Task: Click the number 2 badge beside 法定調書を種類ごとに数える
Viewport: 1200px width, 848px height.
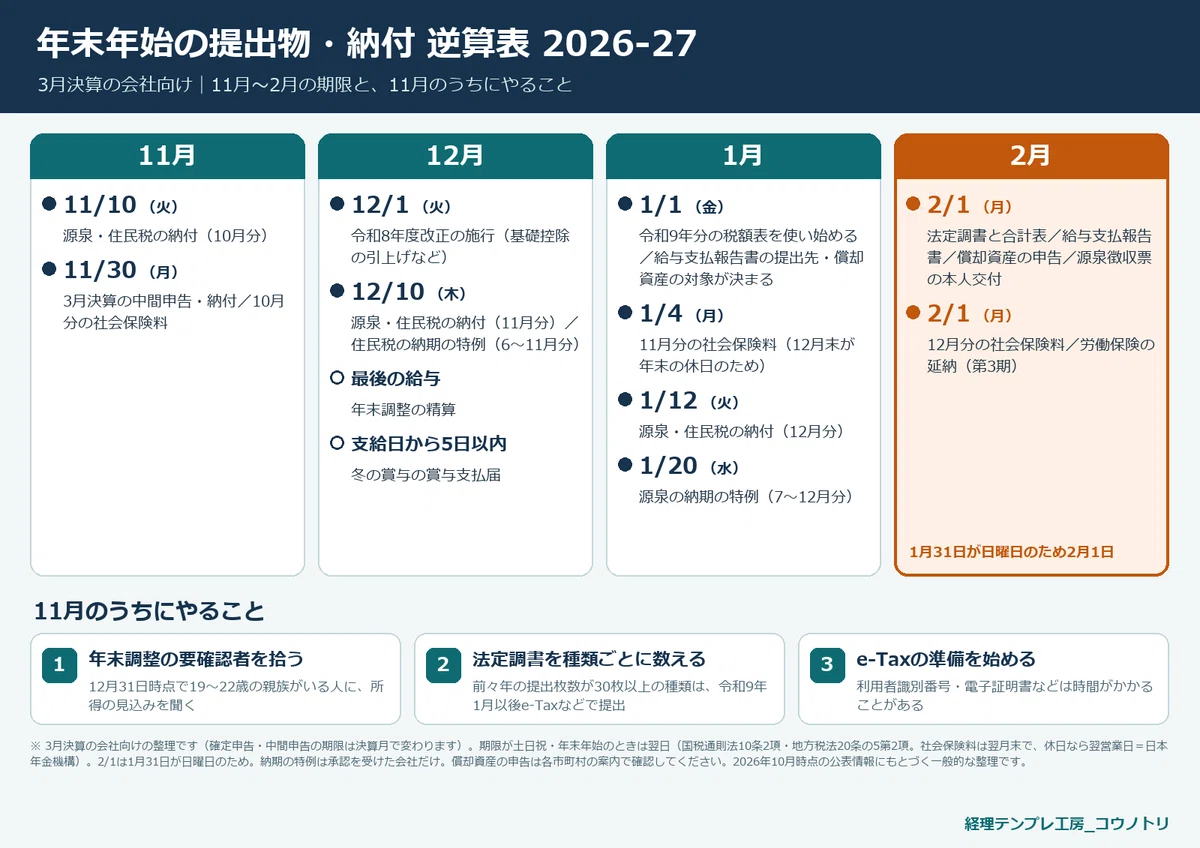Action: [443, 665]
